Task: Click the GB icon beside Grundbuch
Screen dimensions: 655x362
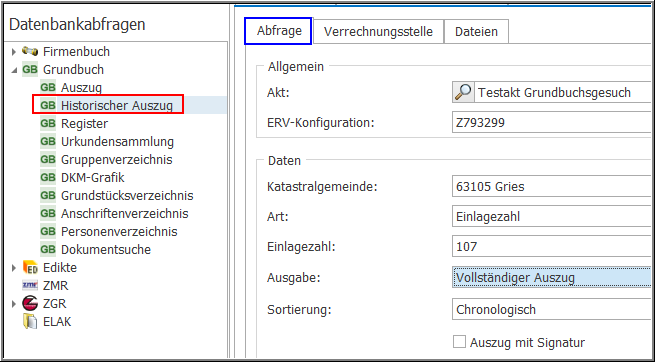Action: tap(30, 69)
